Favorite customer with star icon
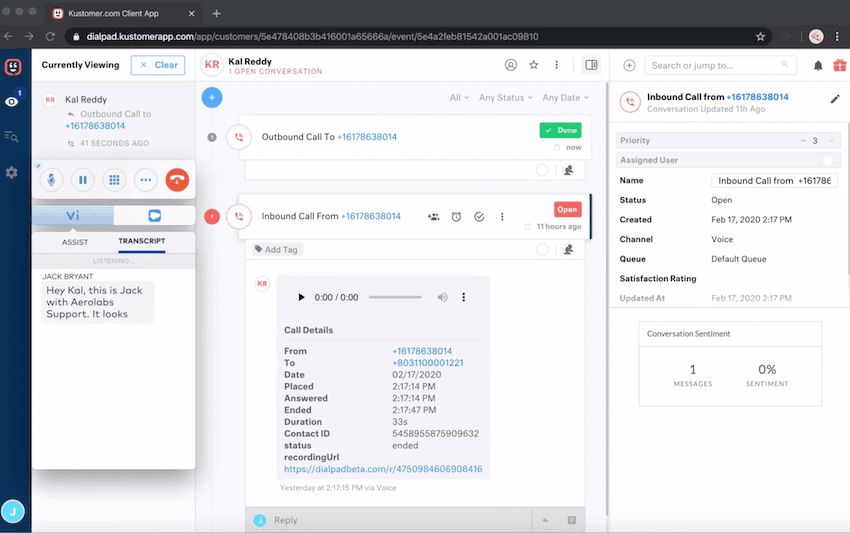 (x=534, y=65)
